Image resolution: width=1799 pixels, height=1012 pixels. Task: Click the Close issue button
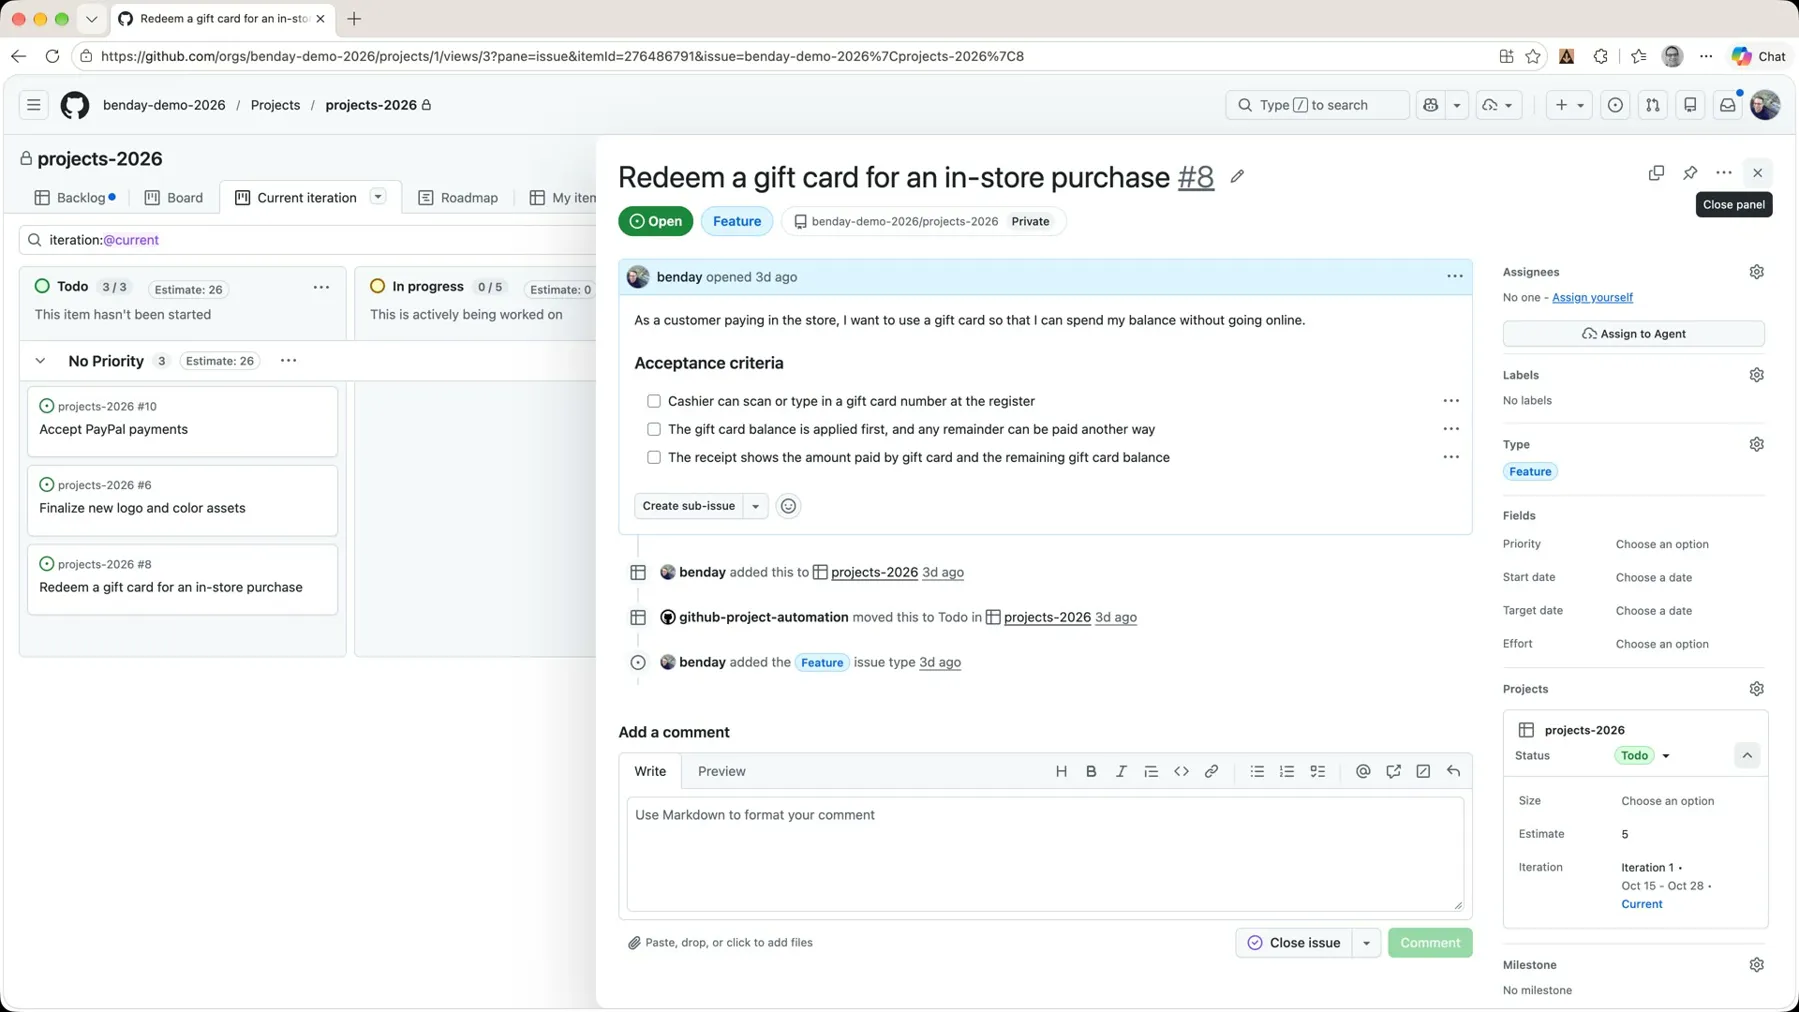(1294, 943)
